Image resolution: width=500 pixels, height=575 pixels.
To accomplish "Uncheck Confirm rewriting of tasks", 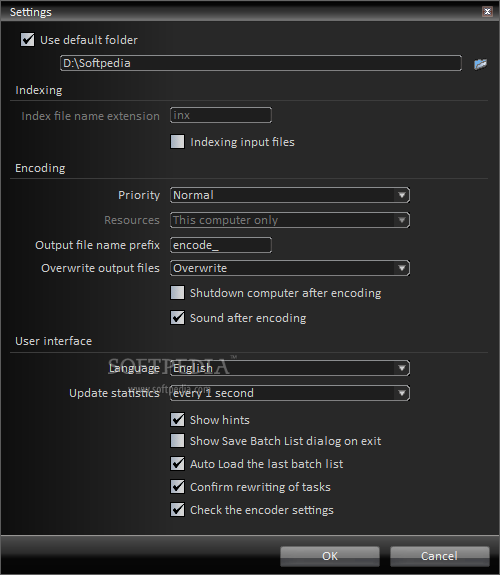I will pos(178,487).
